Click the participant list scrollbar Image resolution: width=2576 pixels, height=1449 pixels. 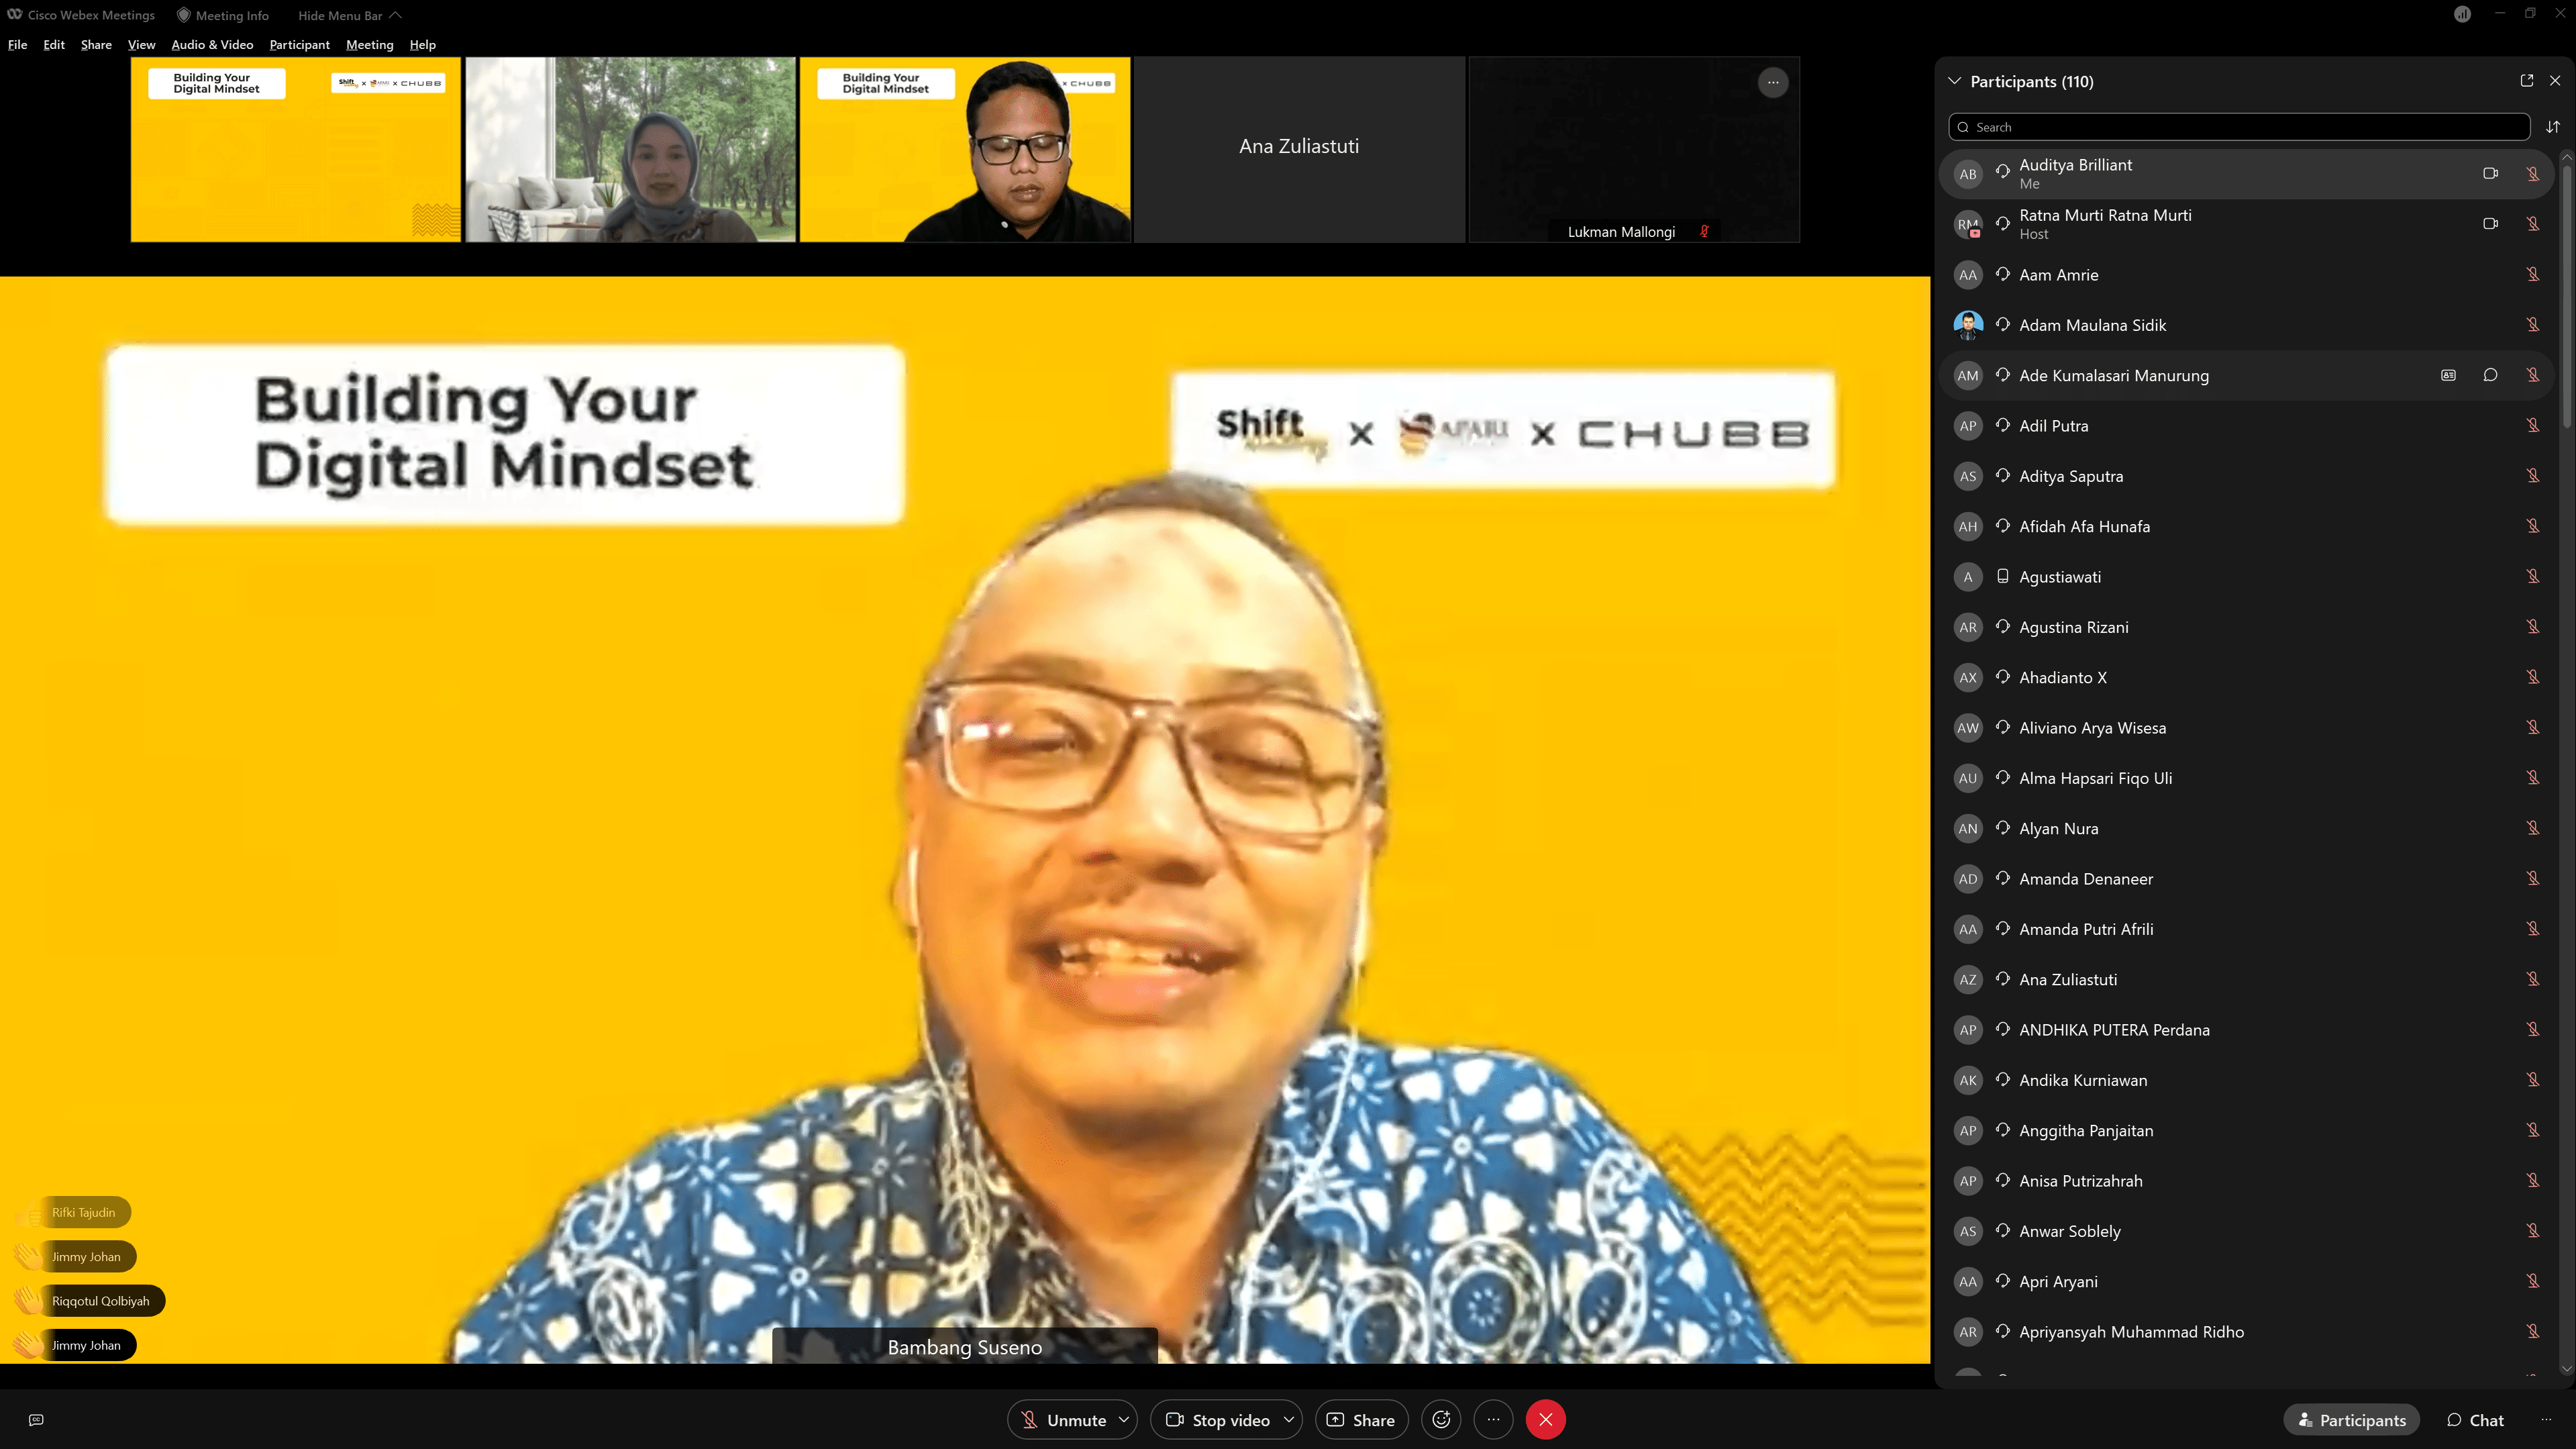2566,300
